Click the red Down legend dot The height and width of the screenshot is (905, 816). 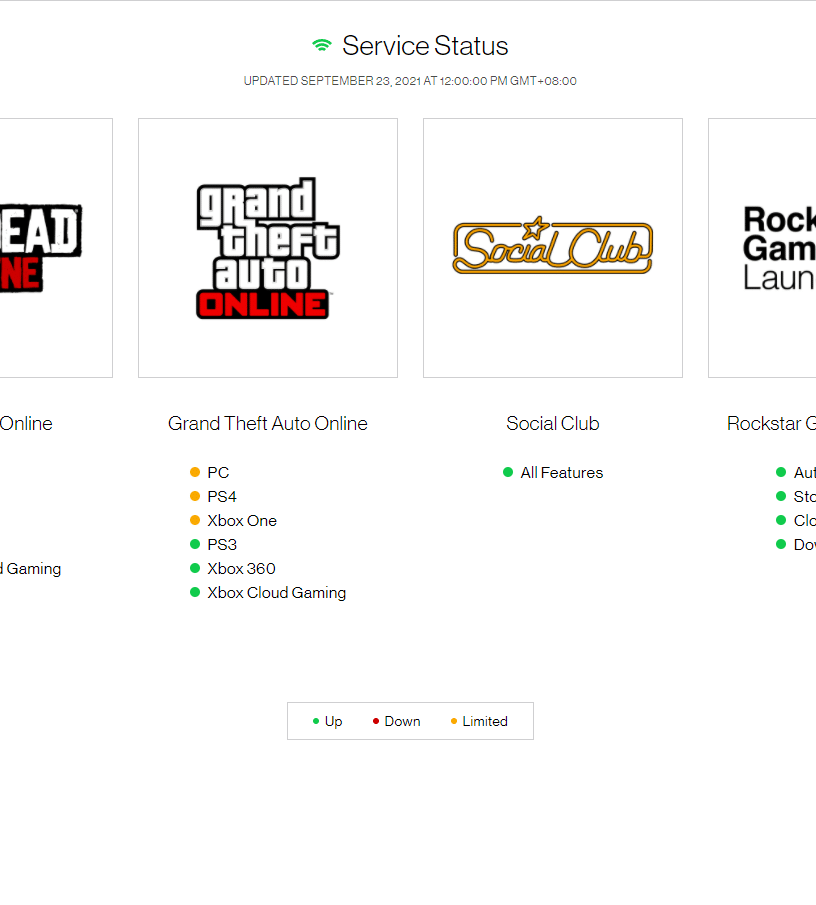pyautogui.click(x=376, y=721)
